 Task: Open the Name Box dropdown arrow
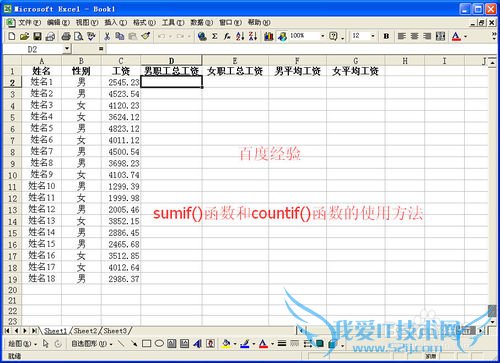pyautogui.click(x=67, y=49)
